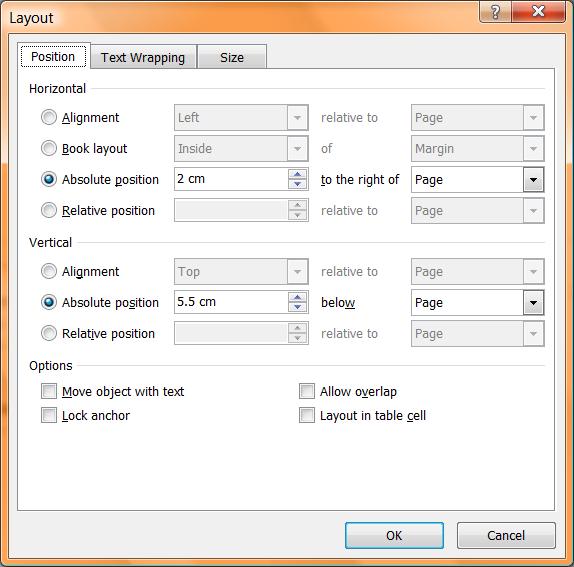Screen dimensions: 574x567
Task: Increase vertical absolute position with up arrow
Action: point(297,297)
